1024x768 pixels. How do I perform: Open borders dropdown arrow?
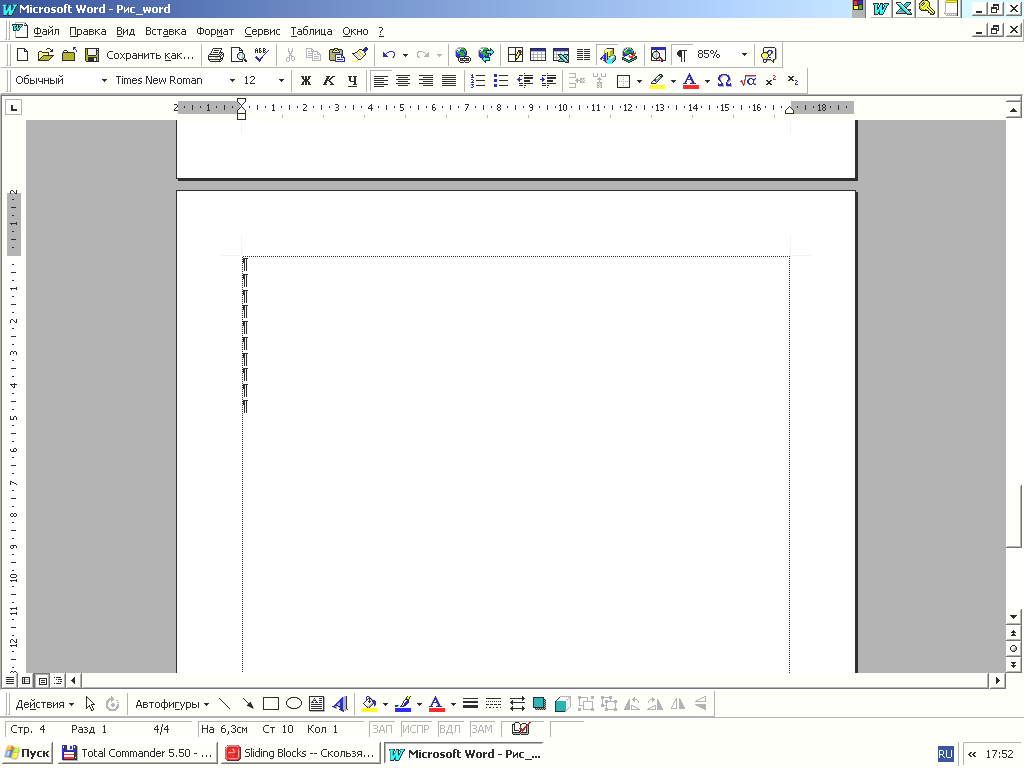coord(639,80)
